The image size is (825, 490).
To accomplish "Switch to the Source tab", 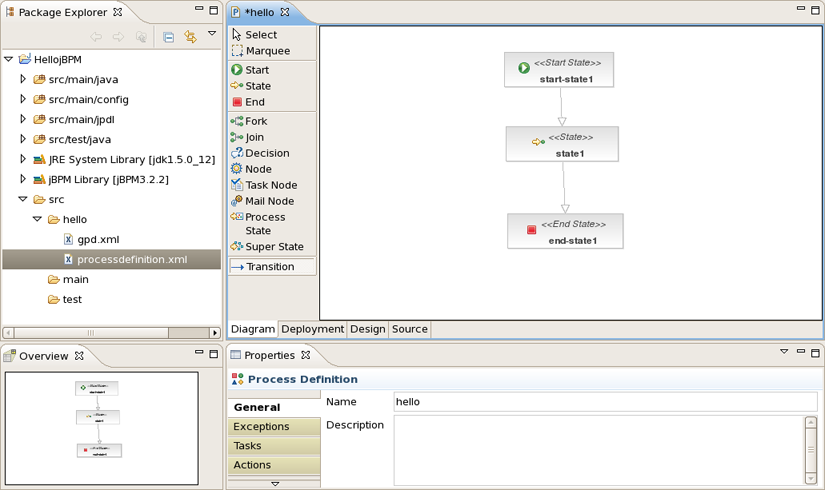I will (x=409, y=329).
